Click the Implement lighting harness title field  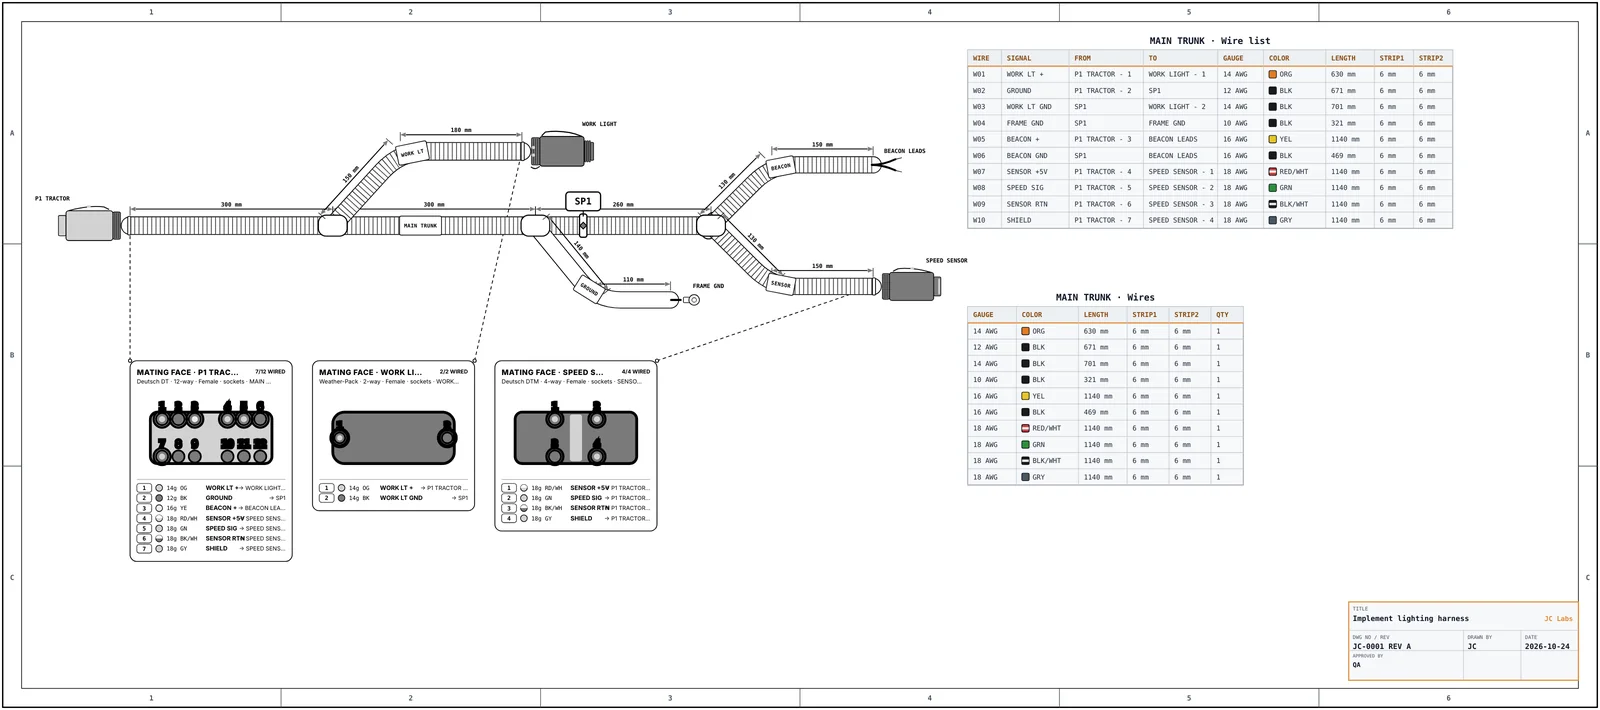coord(1411,619)
